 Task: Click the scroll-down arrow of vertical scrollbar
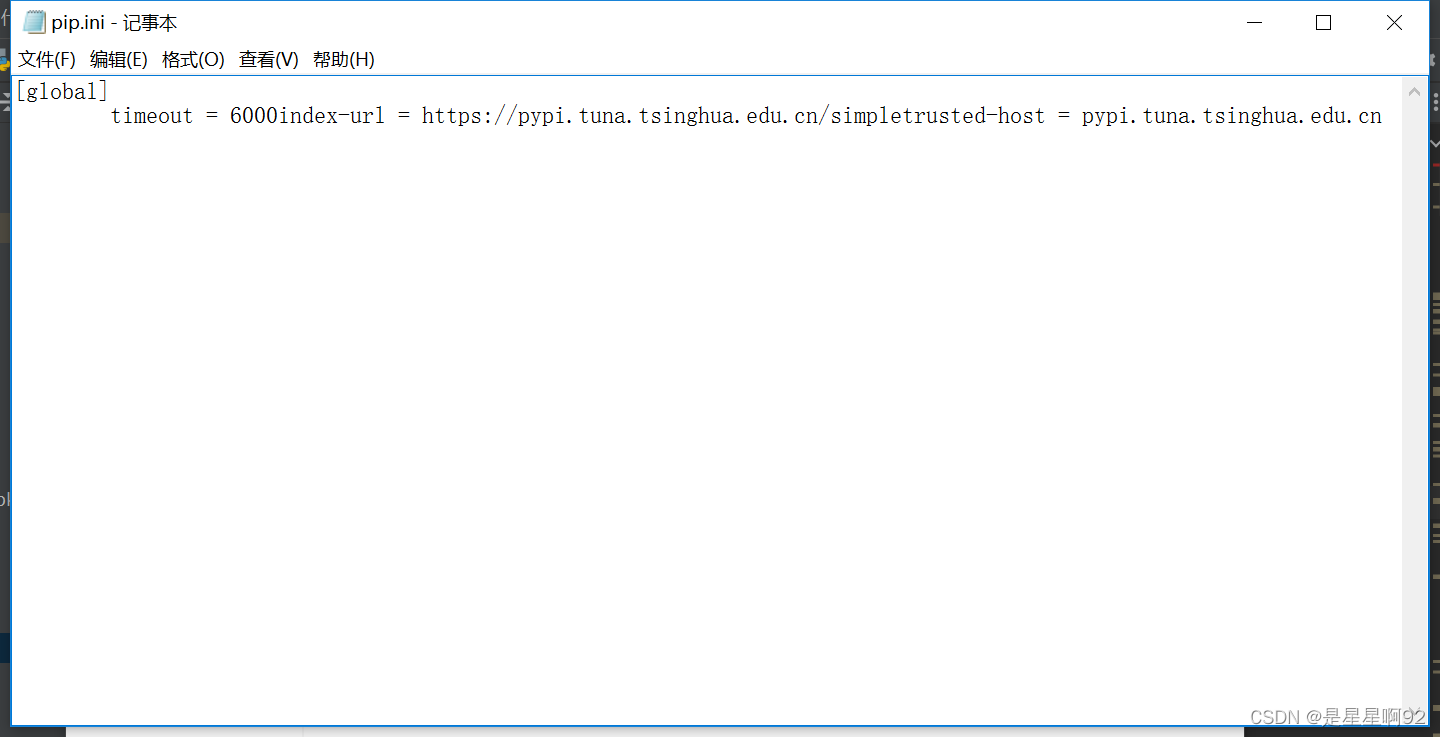tap(1414, 712)
